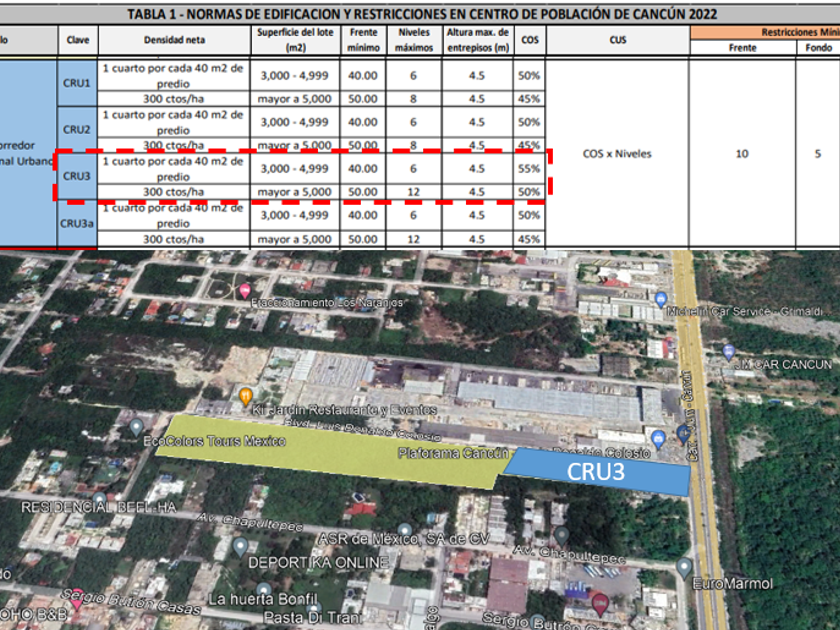Click the DEPORTIKA ONLINE label

coord(318,562)
